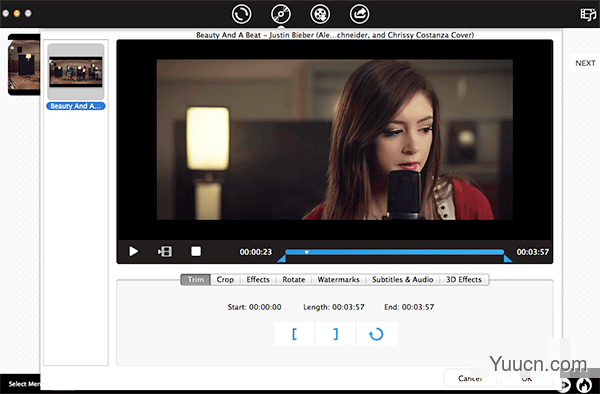
Task: Click the NEXT button
Action: [x=585, y=63]
